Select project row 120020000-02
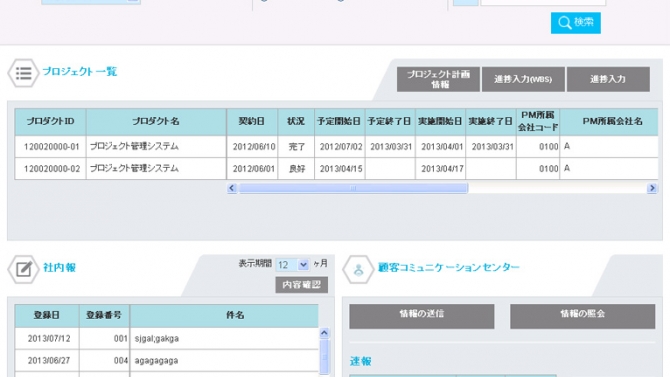Screen dimensions: 670x377 click(x=336, y=169)
